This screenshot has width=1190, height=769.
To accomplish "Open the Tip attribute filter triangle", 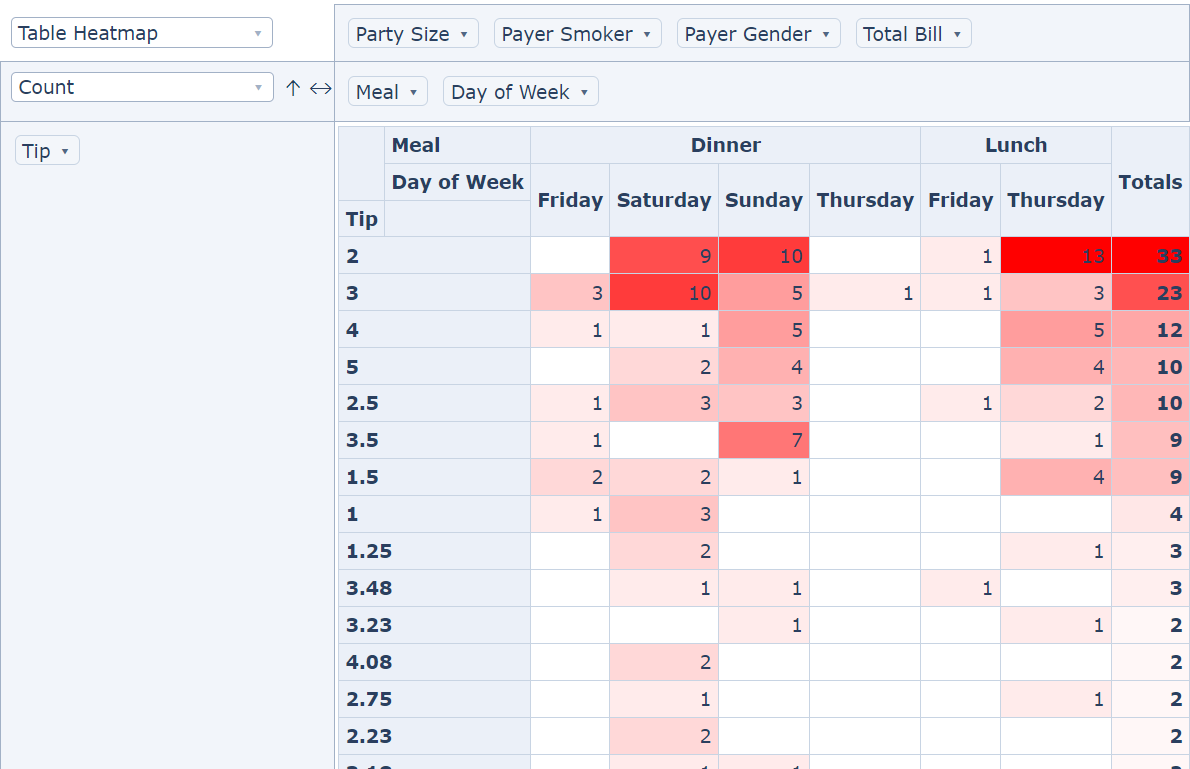I will click(65, 152).
